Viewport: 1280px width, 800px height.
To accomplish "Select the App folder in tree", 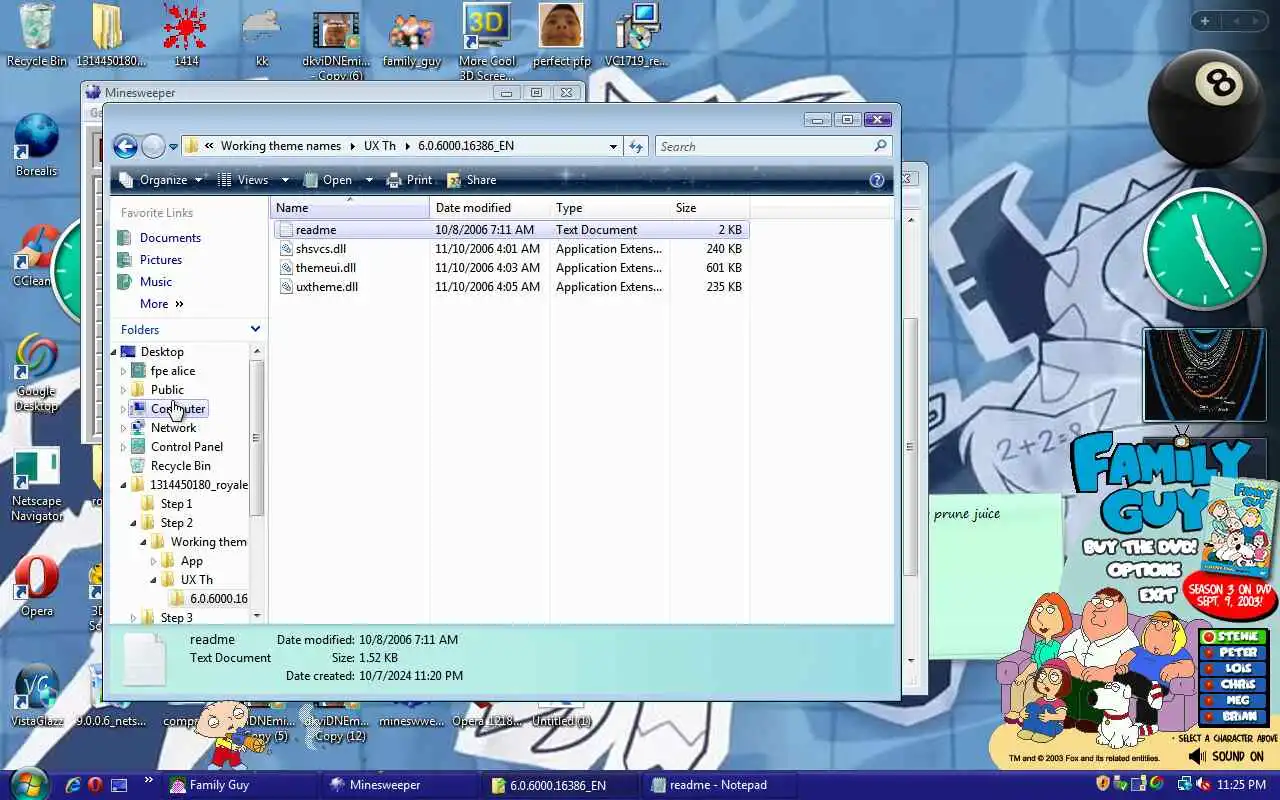I will click(x=191, y=561).
